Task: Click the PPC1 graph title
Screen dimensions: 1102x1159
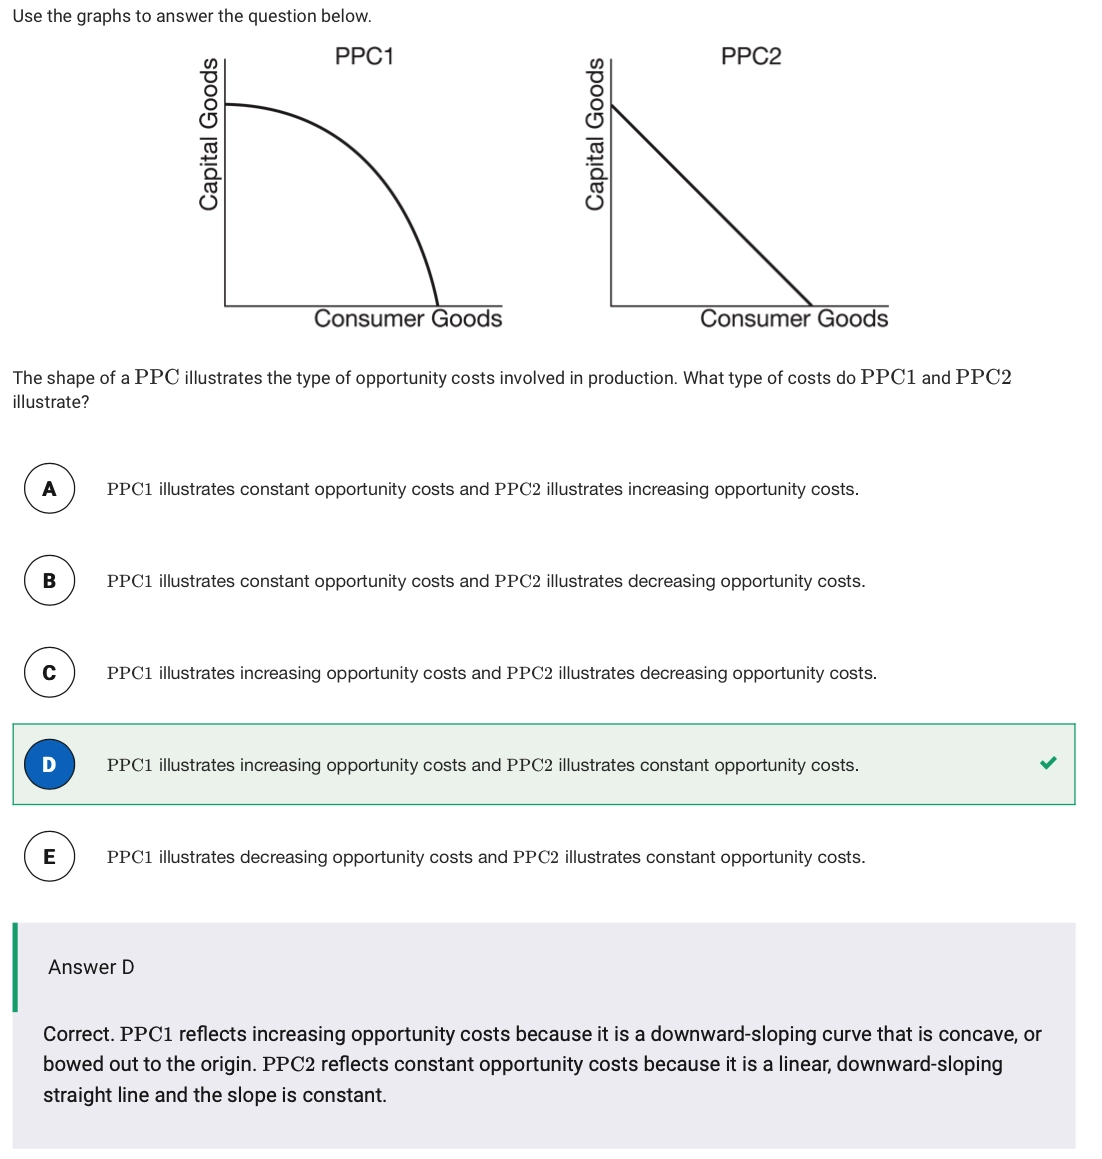Action: pos(364,56)
